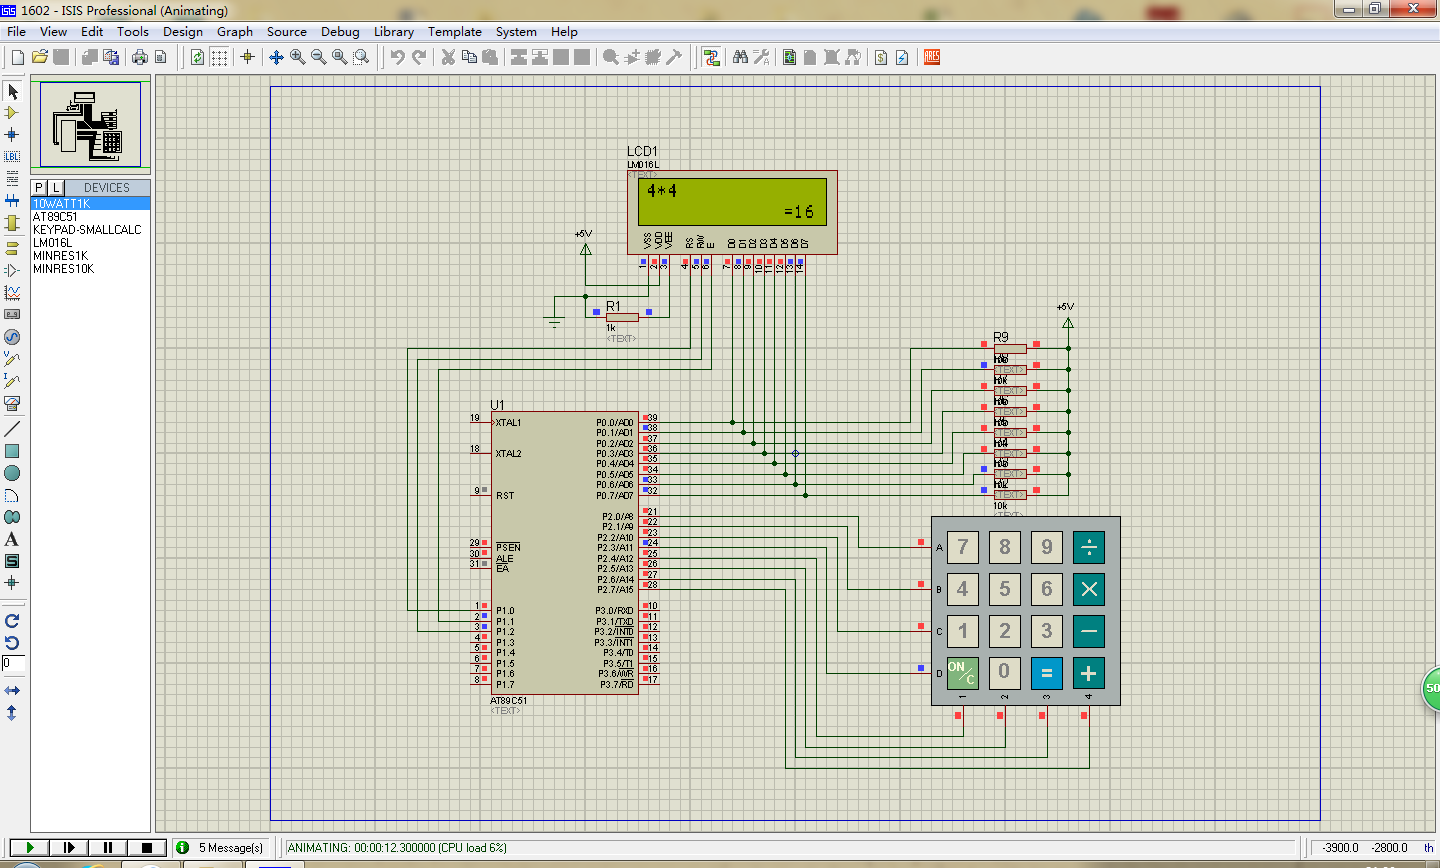Open the Debug menu

[x=340, y=32]
